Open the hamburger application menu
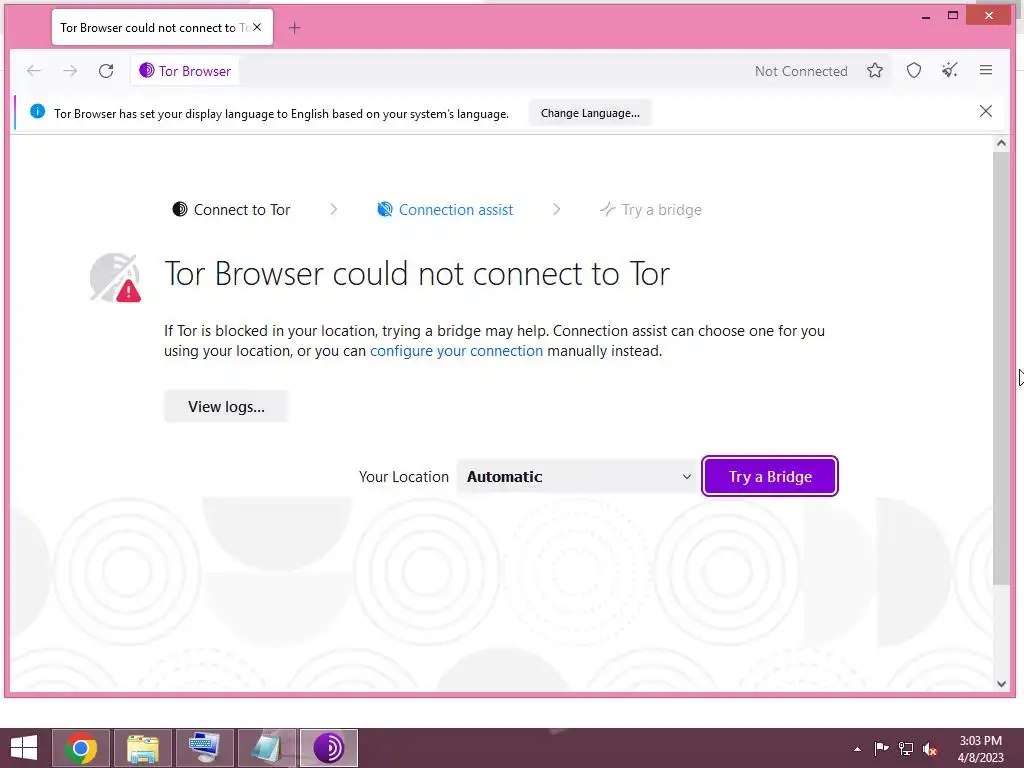Image resolution: width=1024 pixels, height=768 pixels. click(985, 71)
